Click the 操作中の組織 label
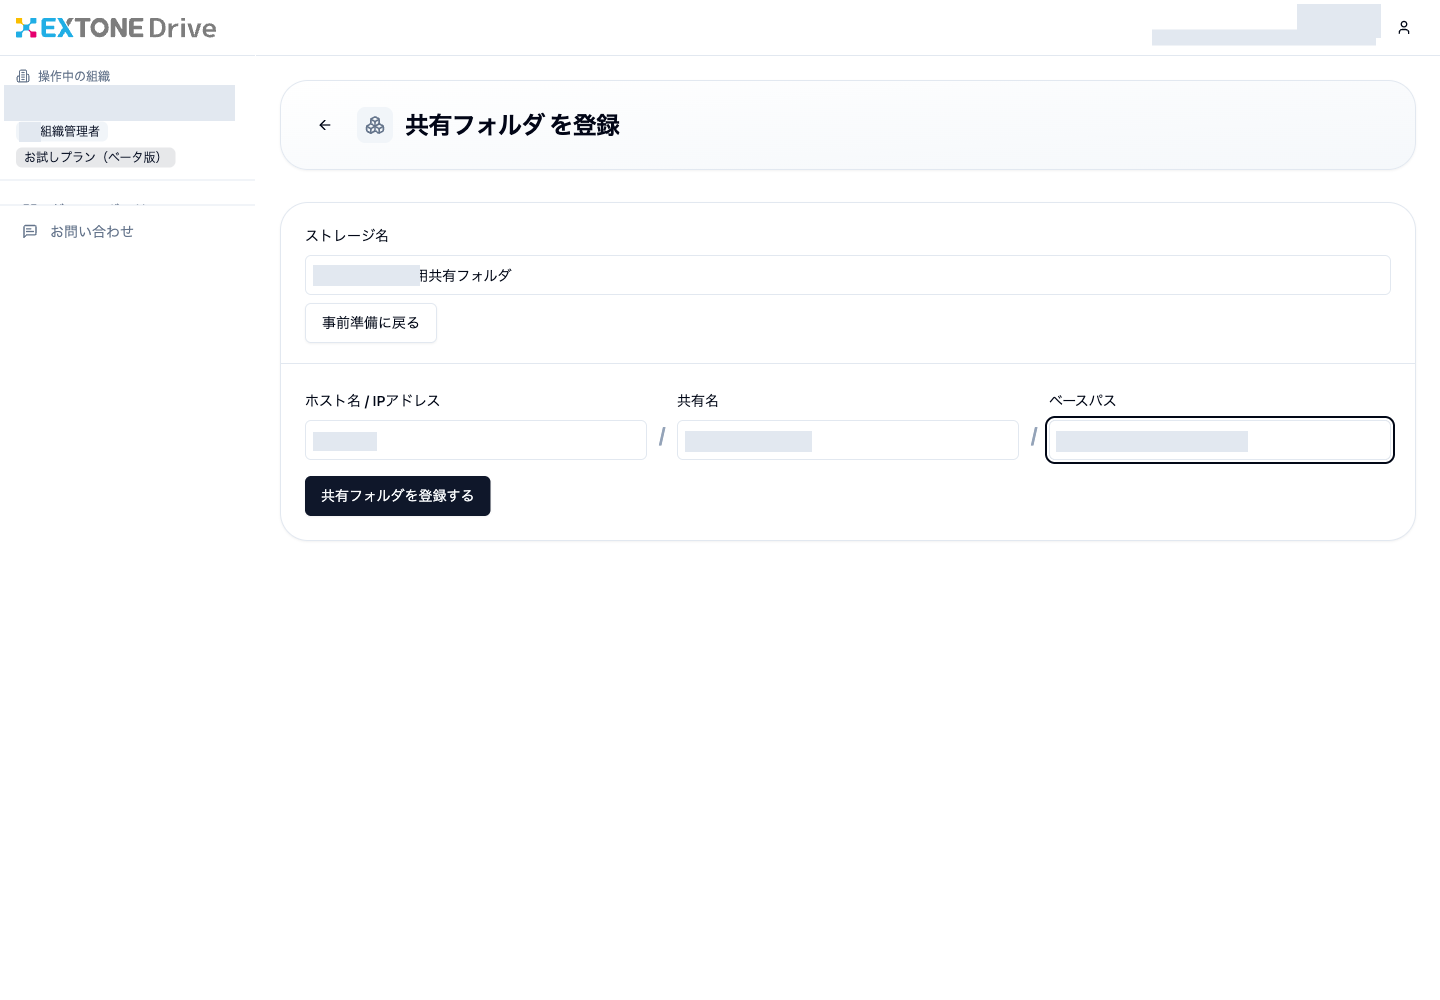 [74, 76]
